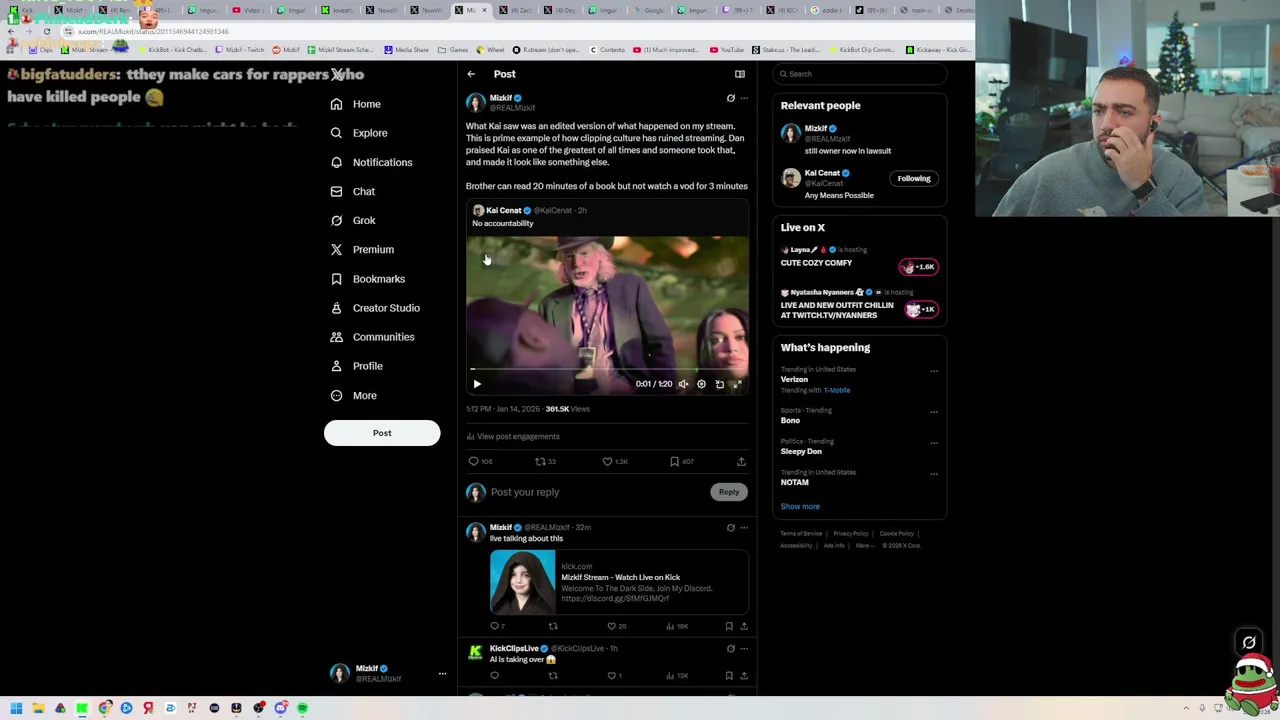
Task: Open options for Bono trend
Action: point(934,412)
